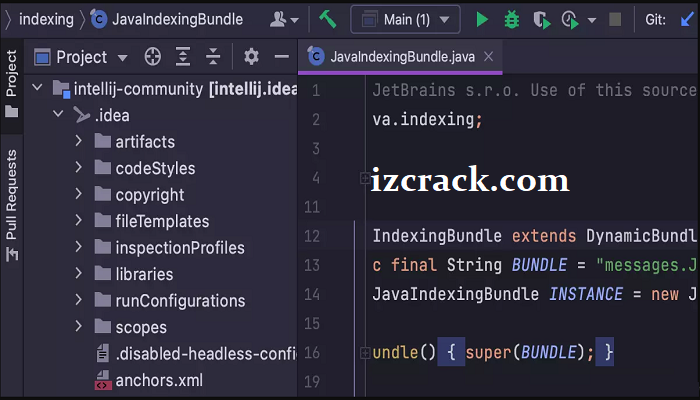700x400 pixels.
Task: Open profiler run options dropdown arrow
Action: 592,20
